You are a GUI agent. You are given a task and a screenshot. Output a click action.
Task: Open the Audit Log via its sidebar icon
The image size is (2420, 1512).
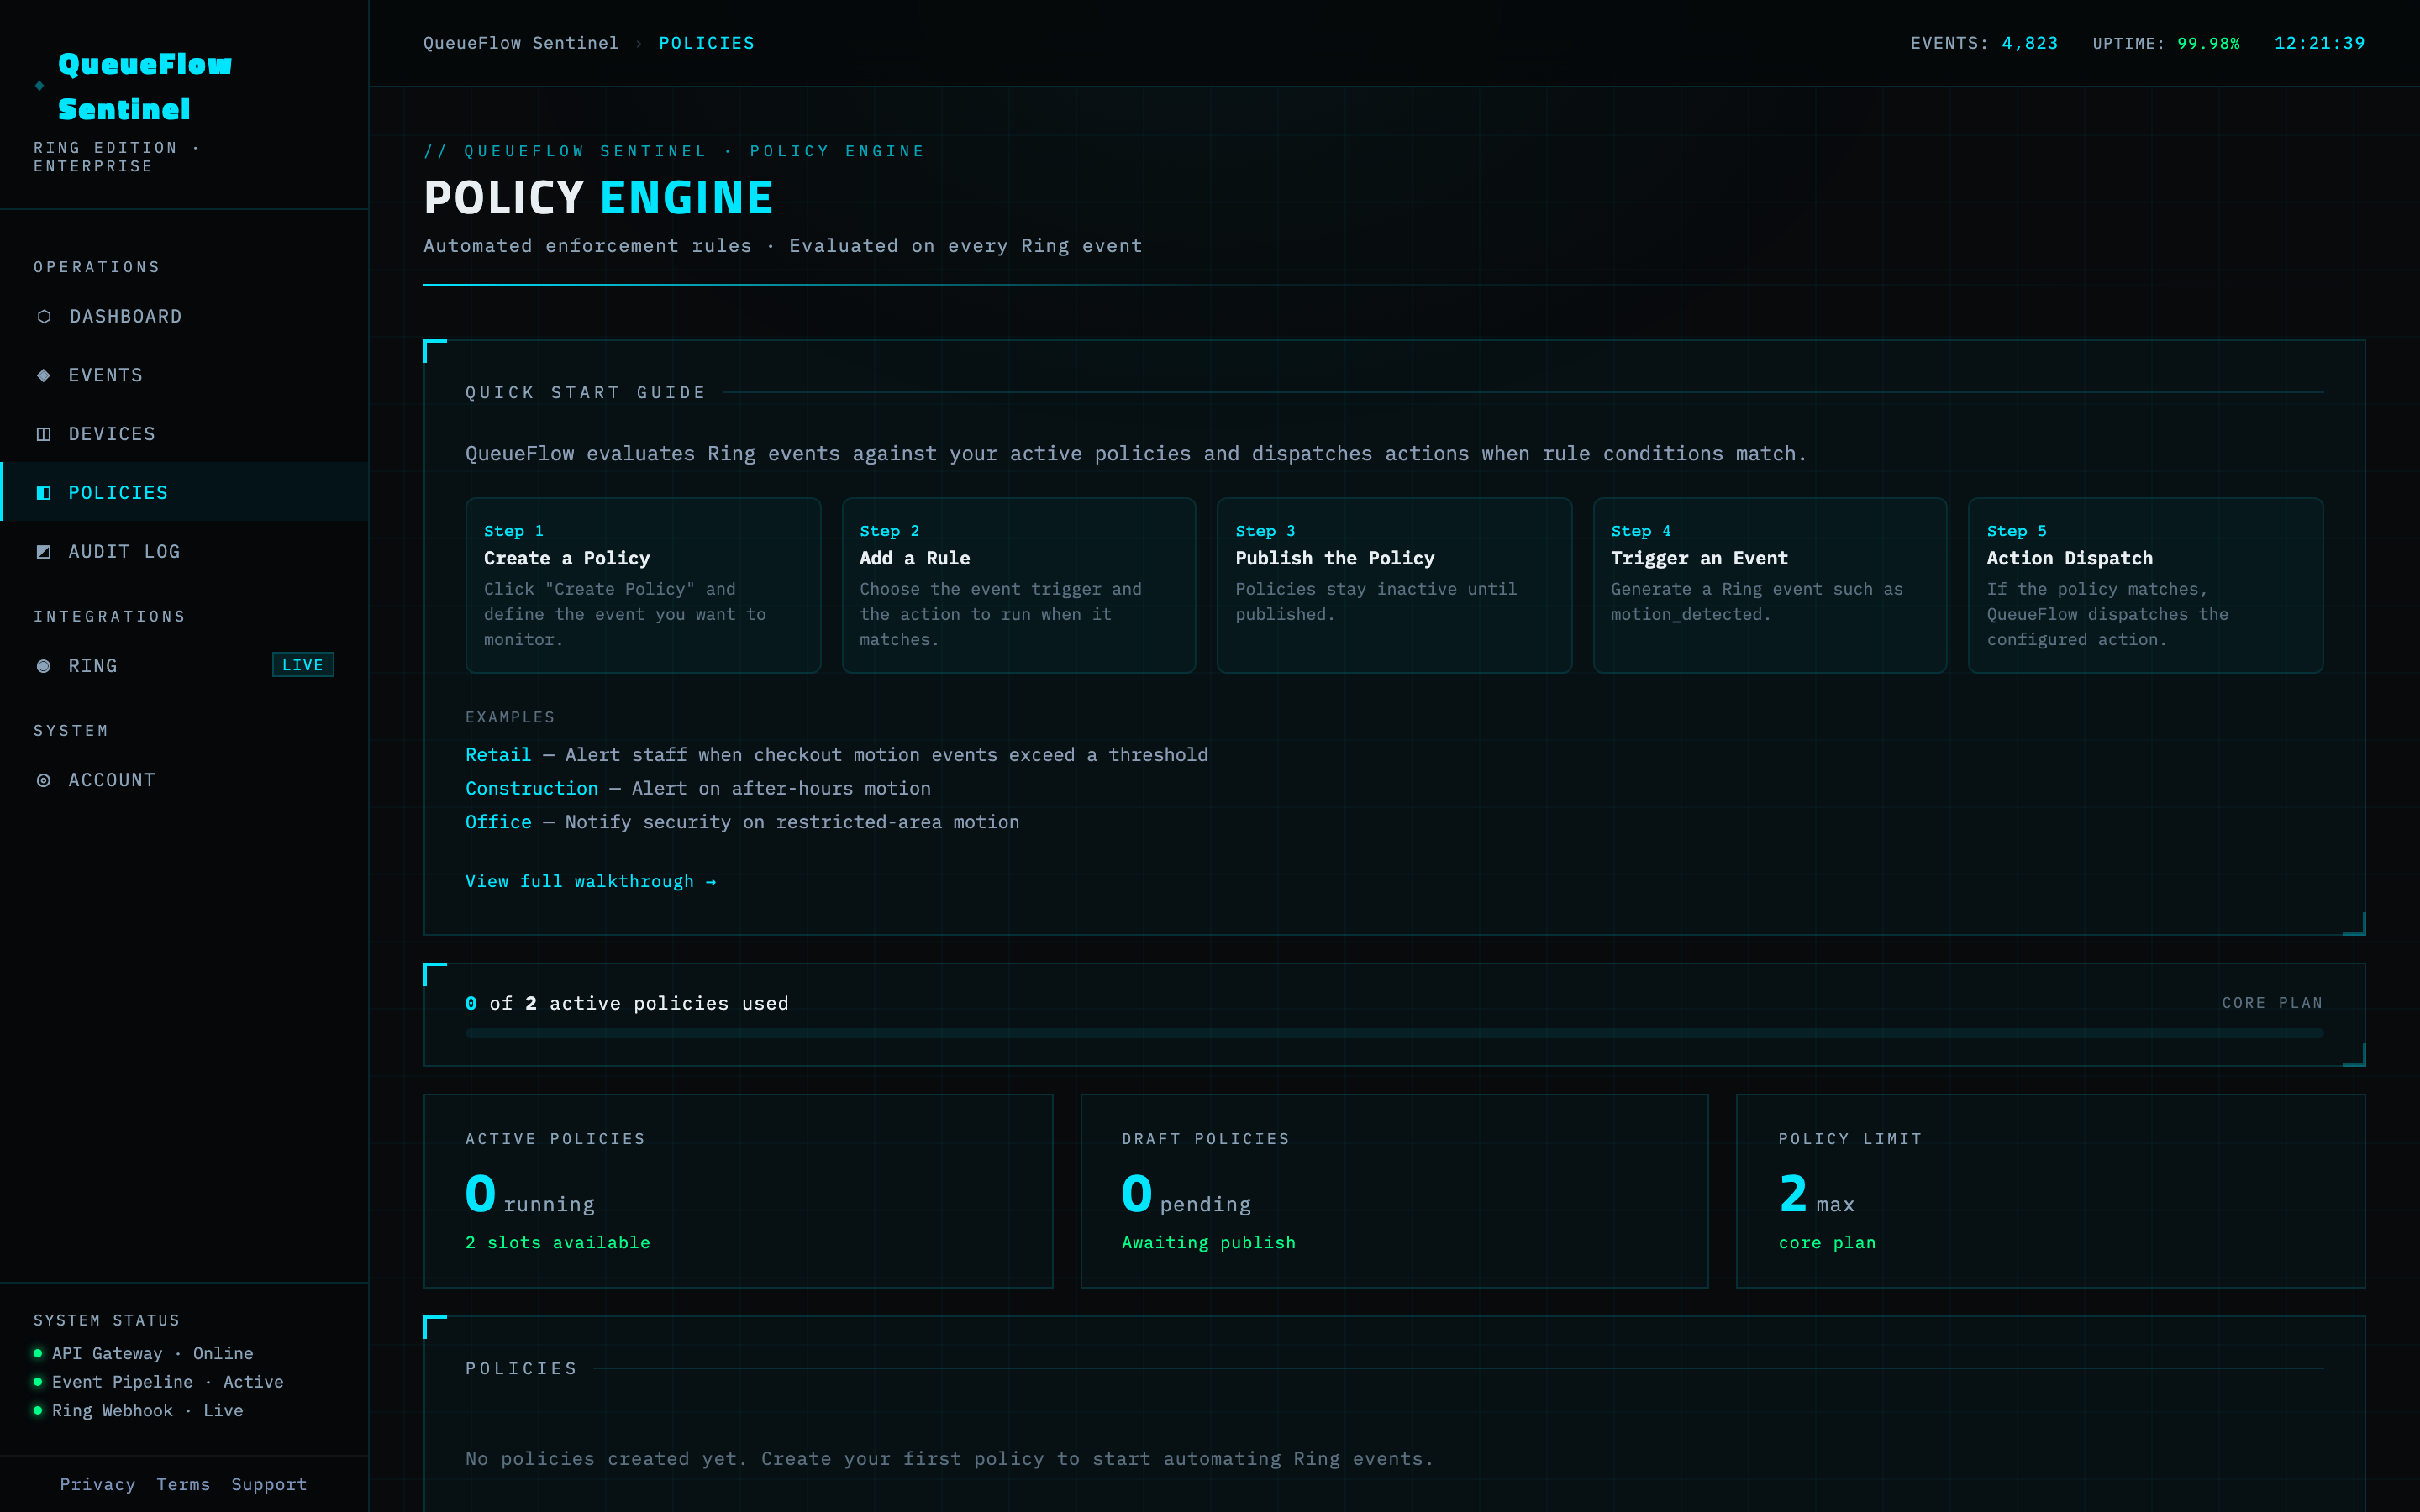[x=44, y=551]
